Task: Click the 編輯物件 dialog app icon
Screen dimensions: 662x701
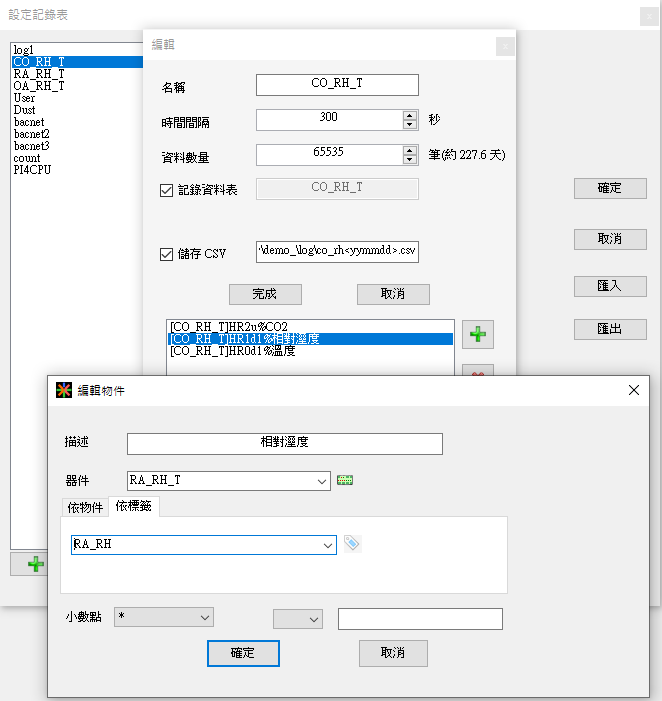Action: point(63,390)
